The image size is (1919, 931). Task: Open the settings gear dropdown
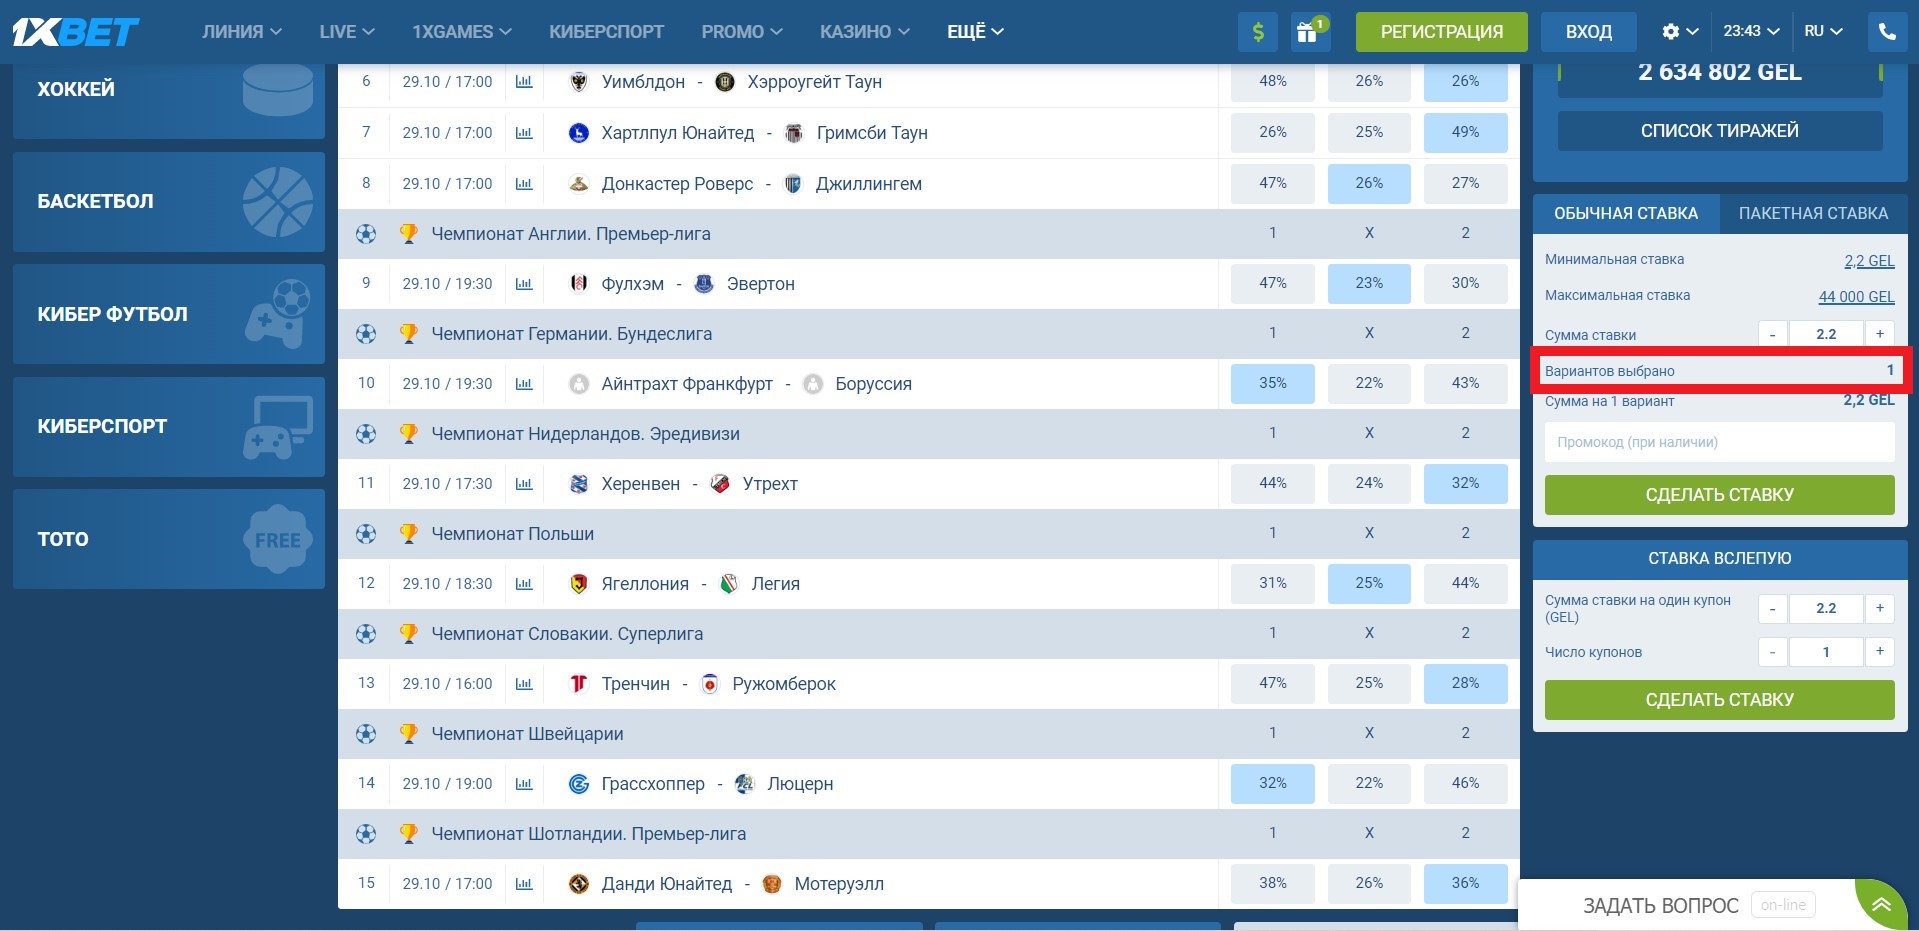(1680, 32)
